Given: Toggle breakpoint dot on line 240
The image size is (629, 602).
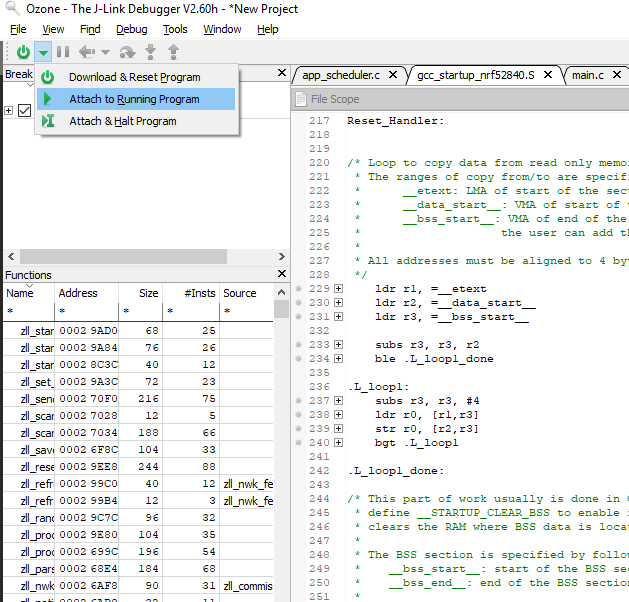Looking at the screenshot, I should point(298,442).
